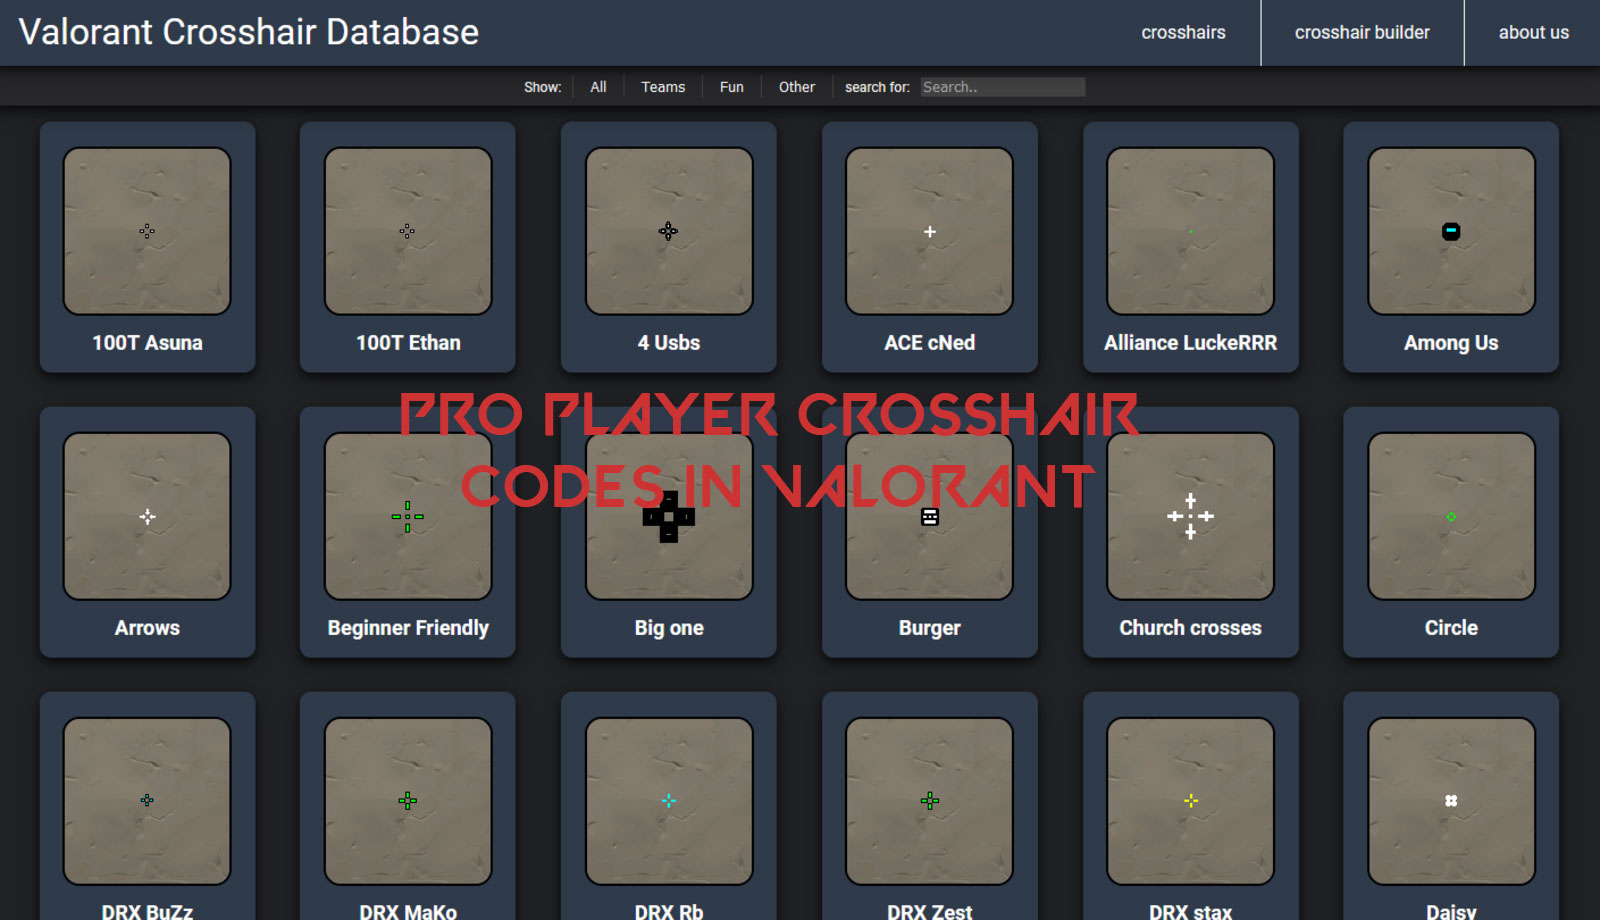Open the Alliance LuckeRRR crosshair preview
The width and height of the screenshot is (1600, 920).
pos(1190,231)
